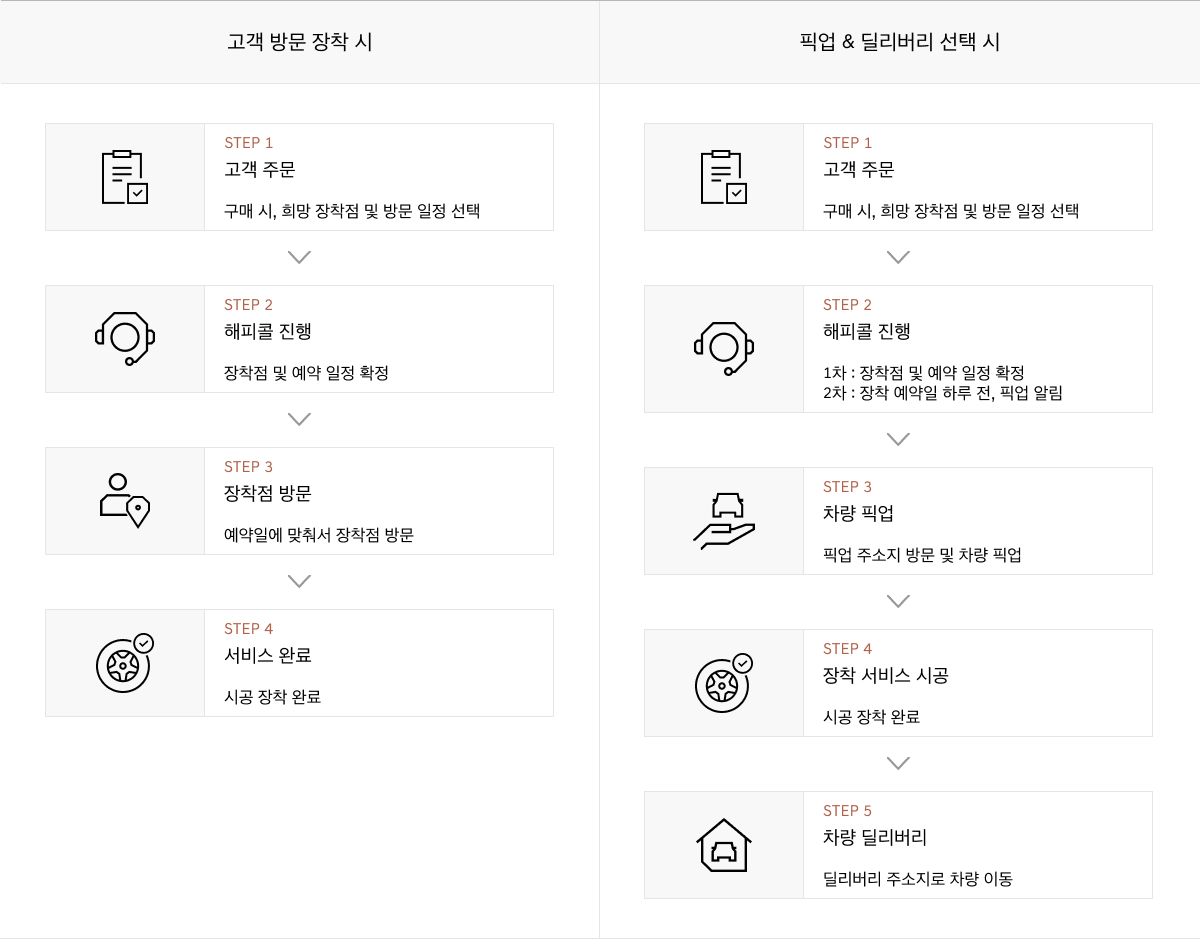Click the tire icon beside 서비스 완료

click(125, 663)
